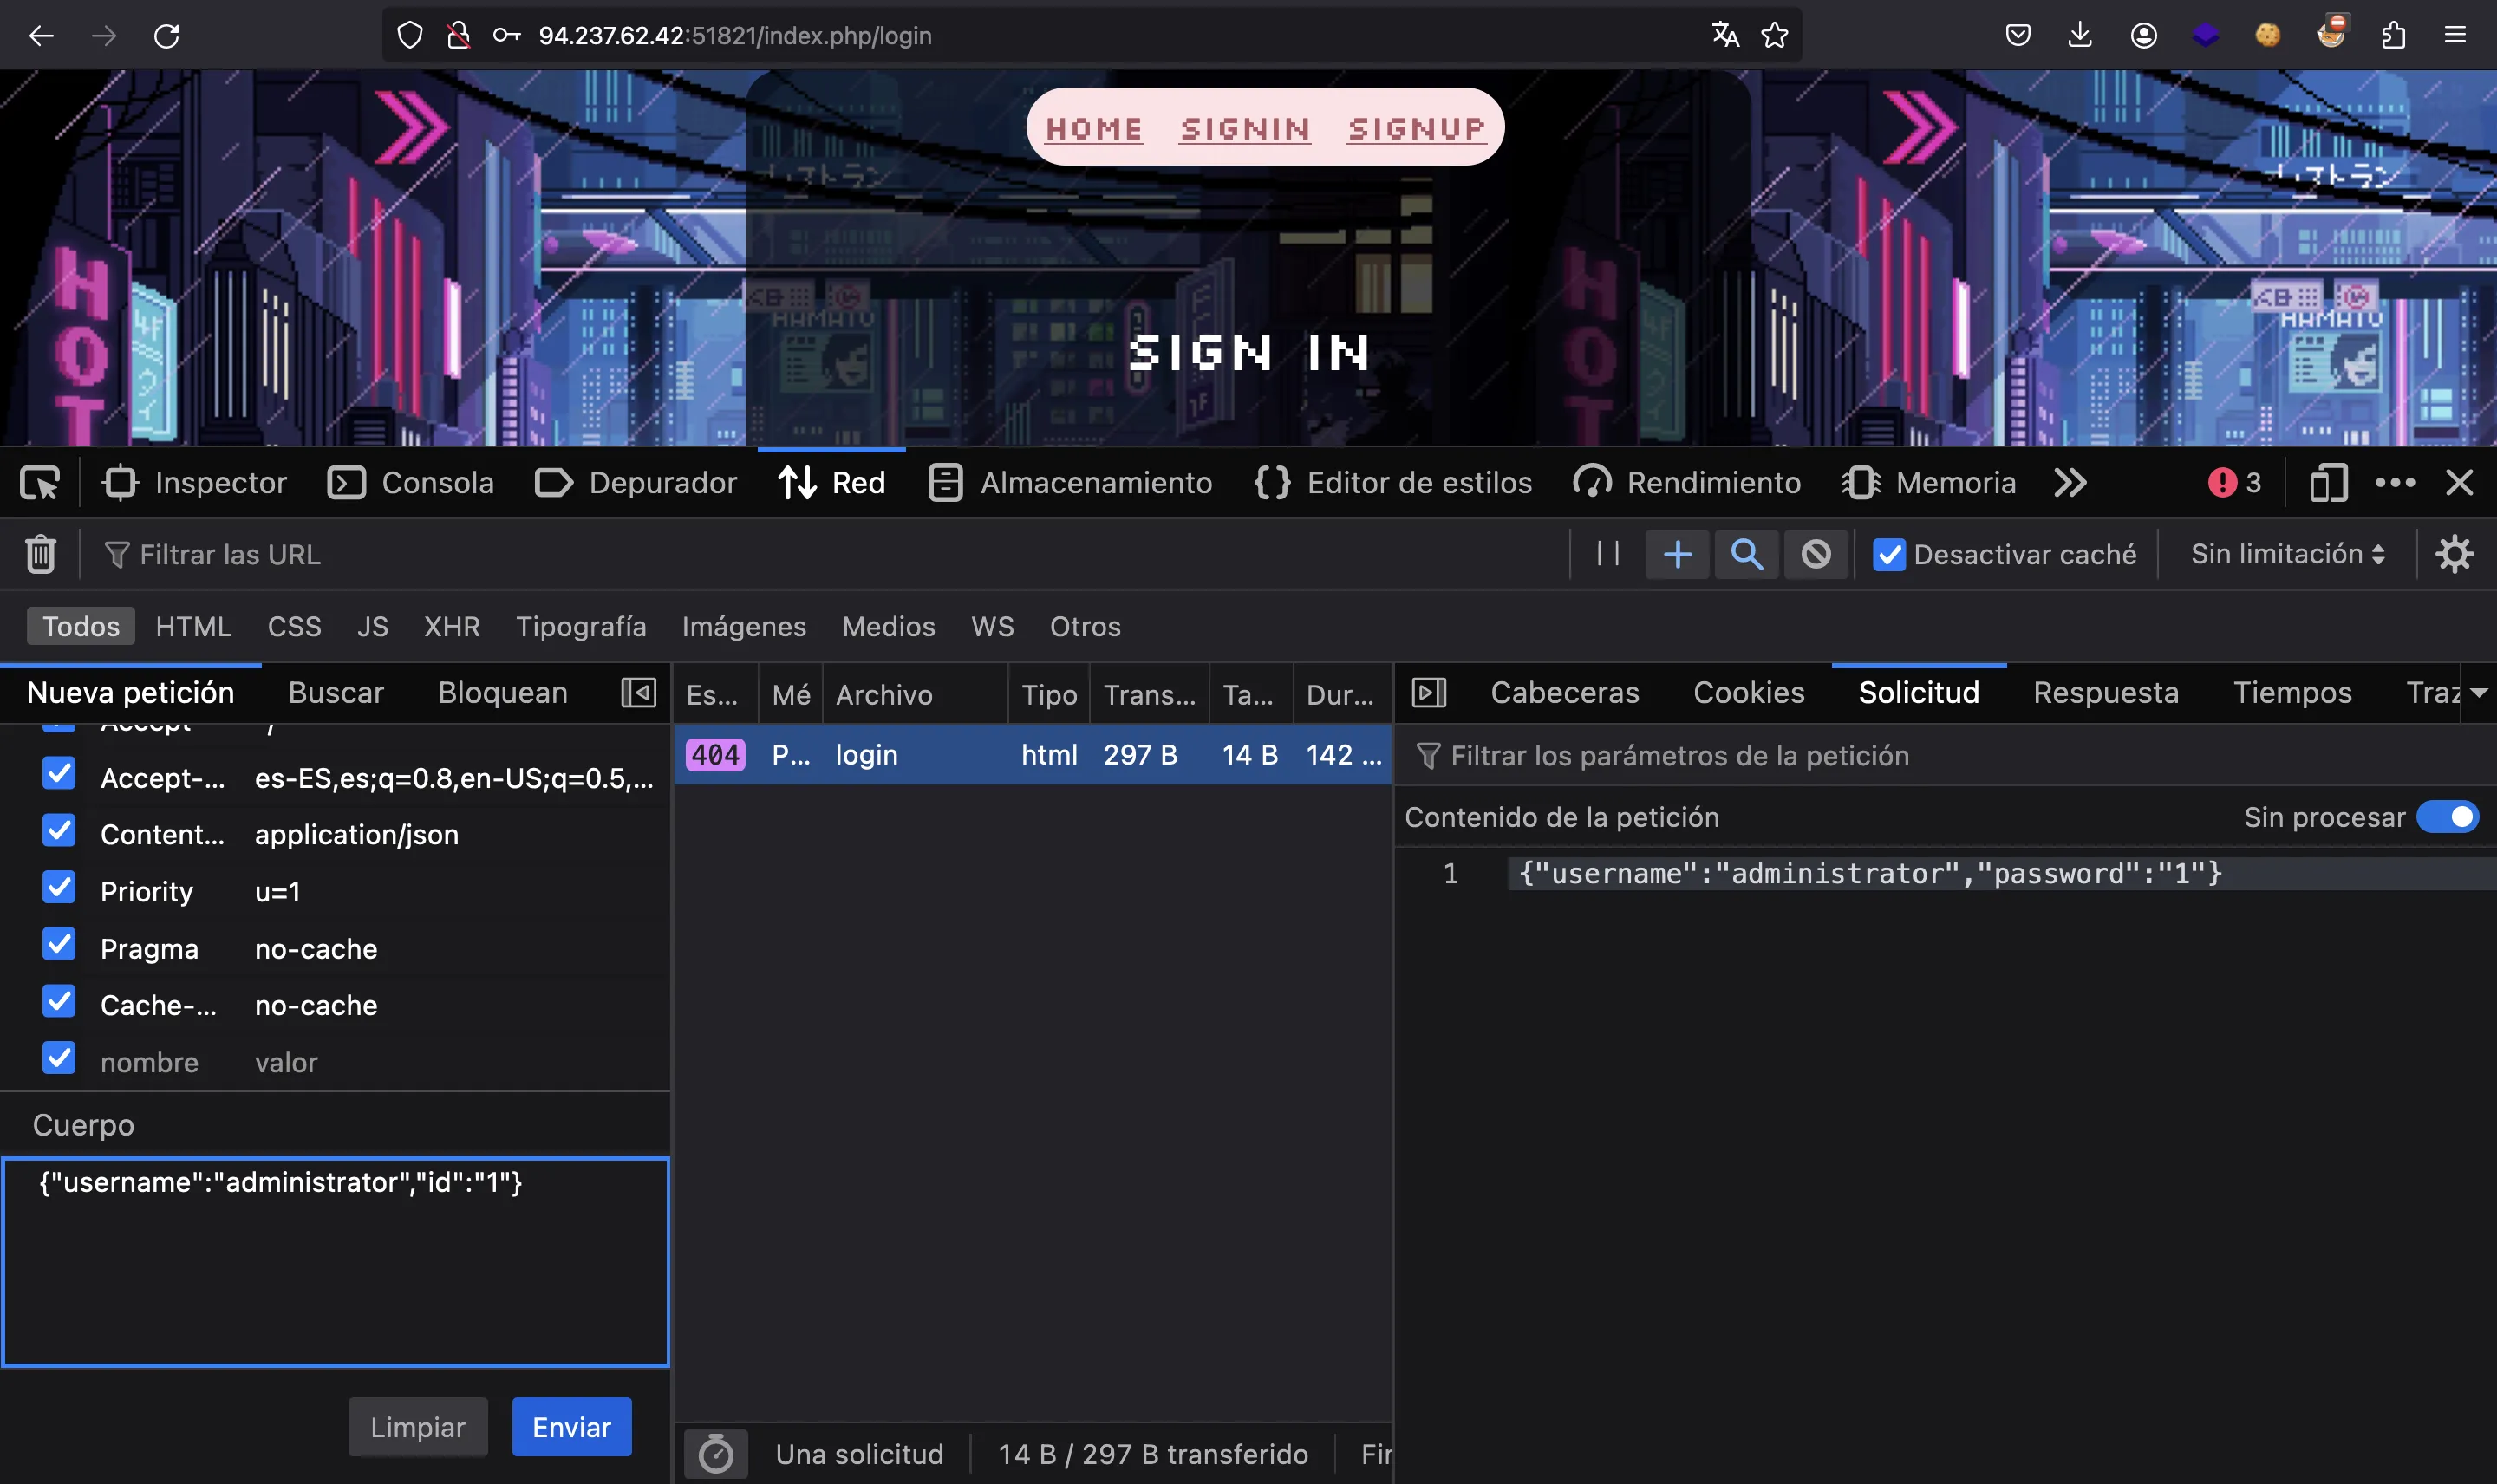Click the Limpiar button
The height and width of the screenshot is (1484, 2497).
coord(418,1427)
